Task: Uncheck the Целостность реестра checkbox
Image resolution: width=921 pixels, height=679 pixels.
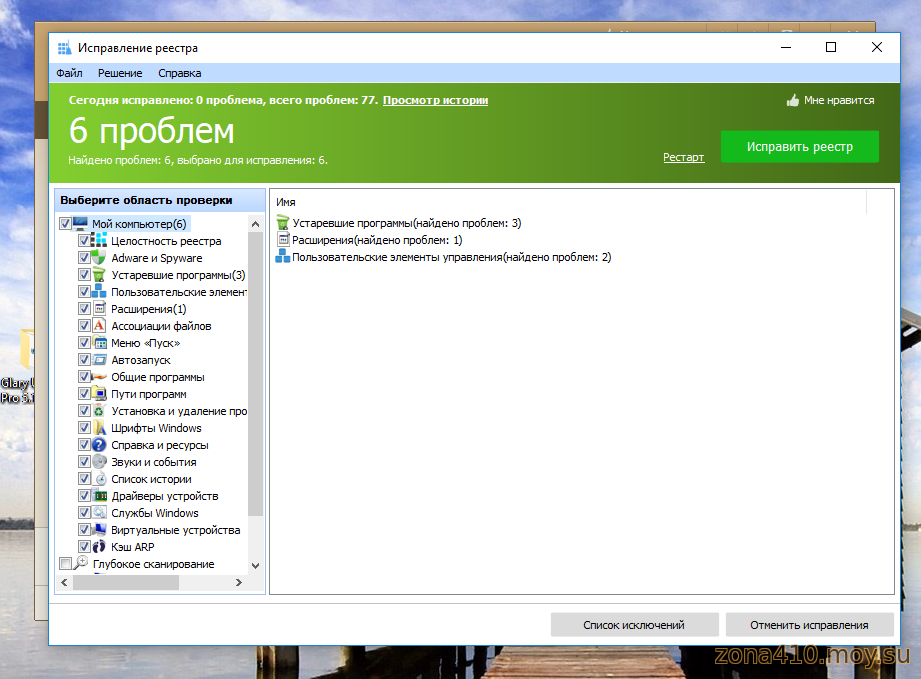Action: 84,241
